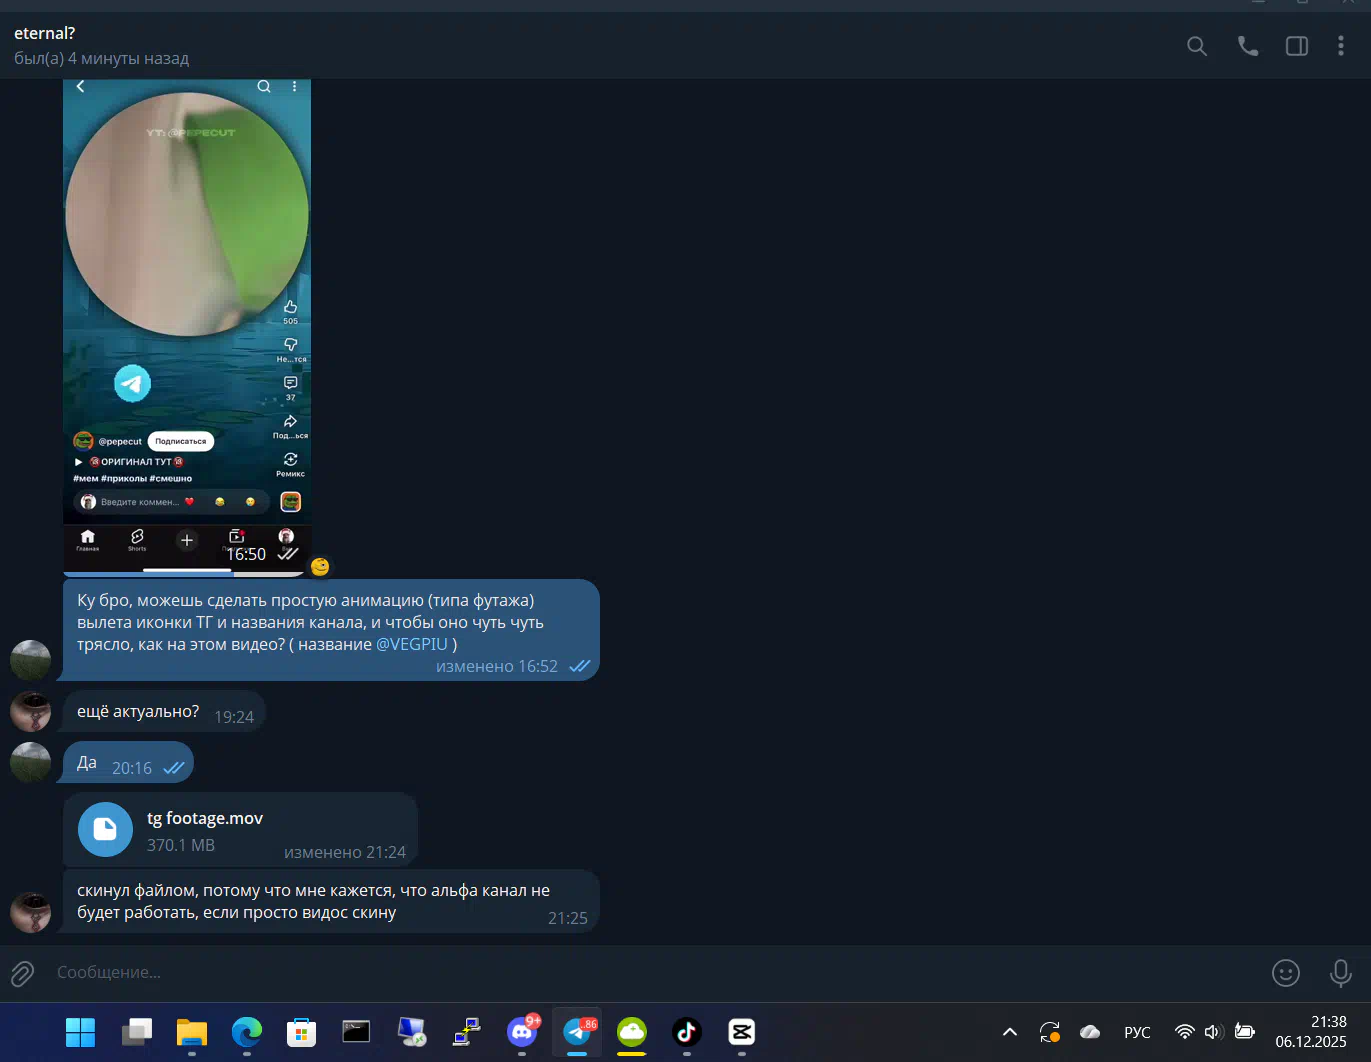Show hidden system tray icons
This screenshot has height=1062, width=1371.
point(1010,1032)
